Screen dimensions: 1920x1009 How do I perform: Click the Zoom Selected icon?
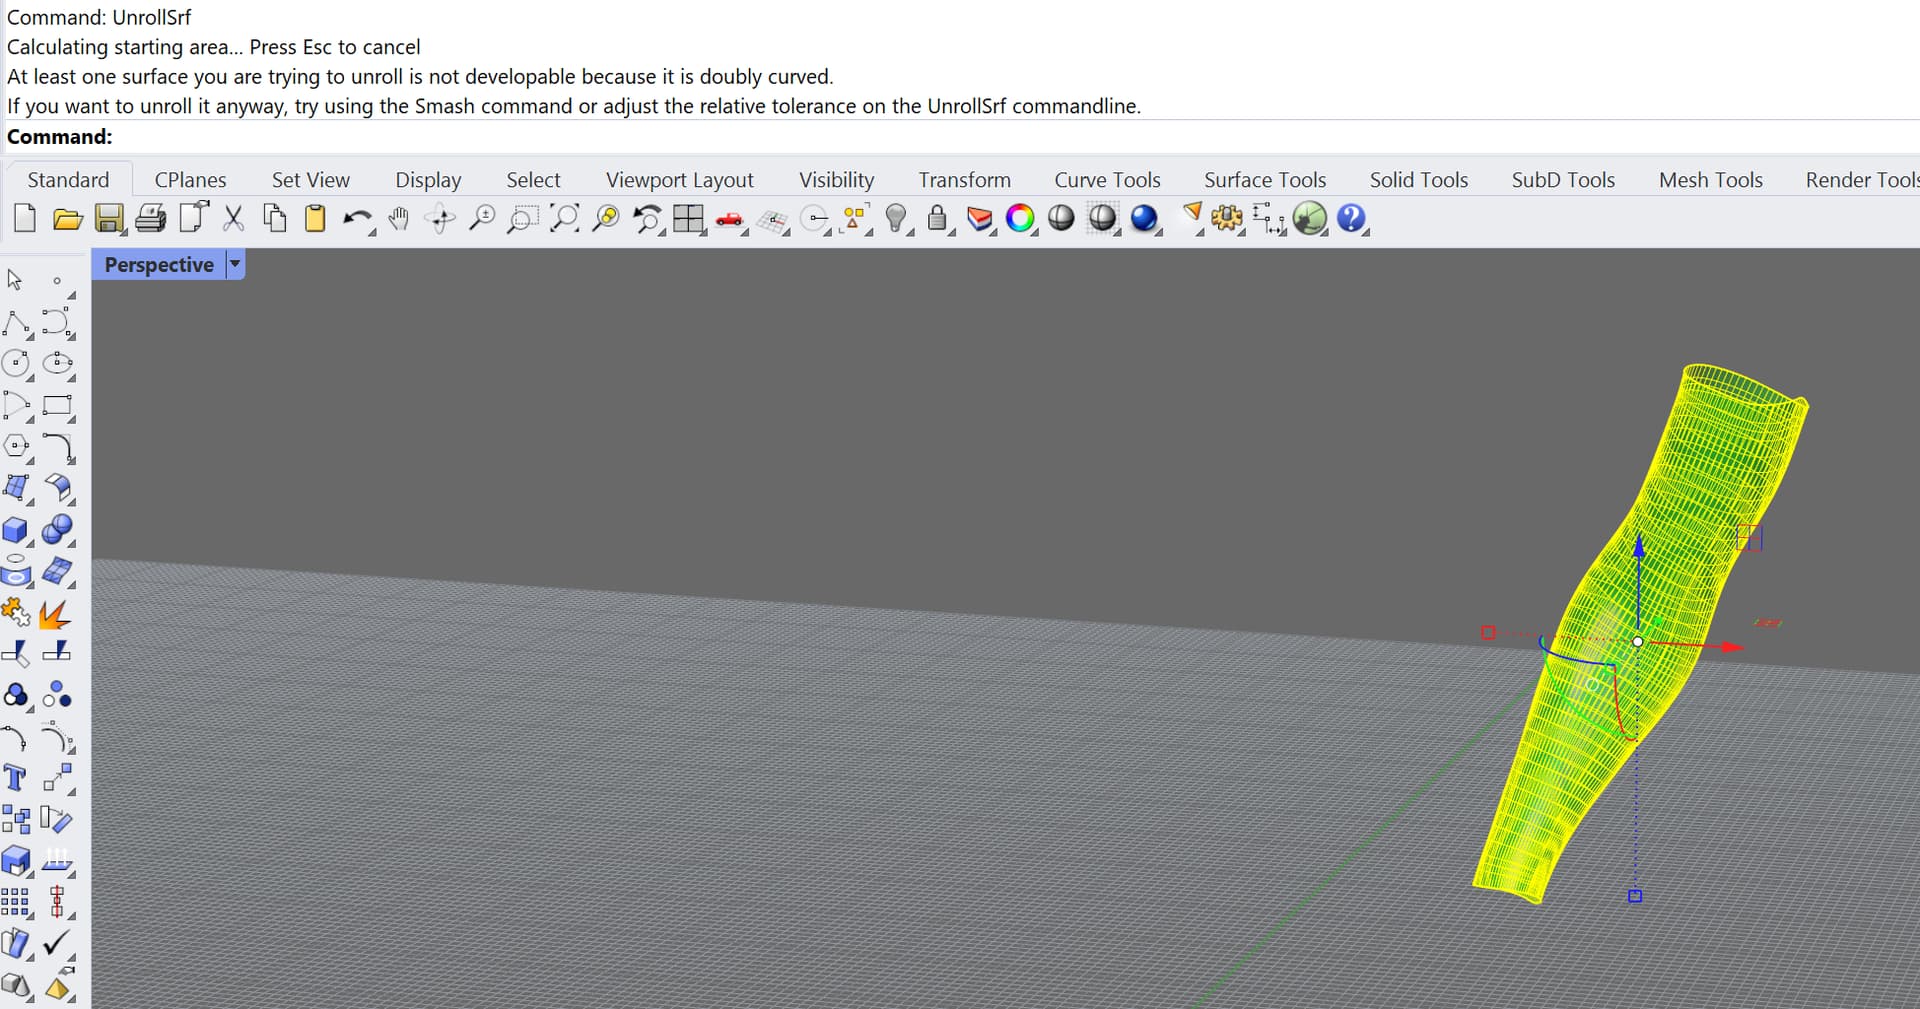coord(606,218)
